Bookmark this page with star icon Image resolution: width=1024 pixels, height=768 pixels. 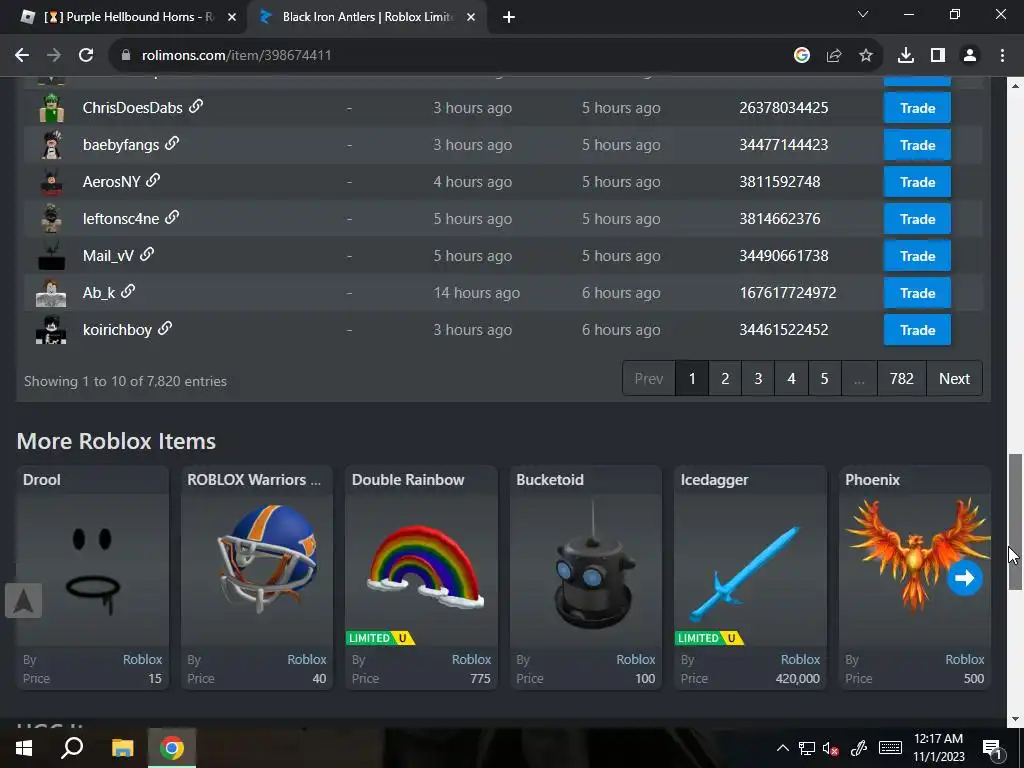(866, 56)
